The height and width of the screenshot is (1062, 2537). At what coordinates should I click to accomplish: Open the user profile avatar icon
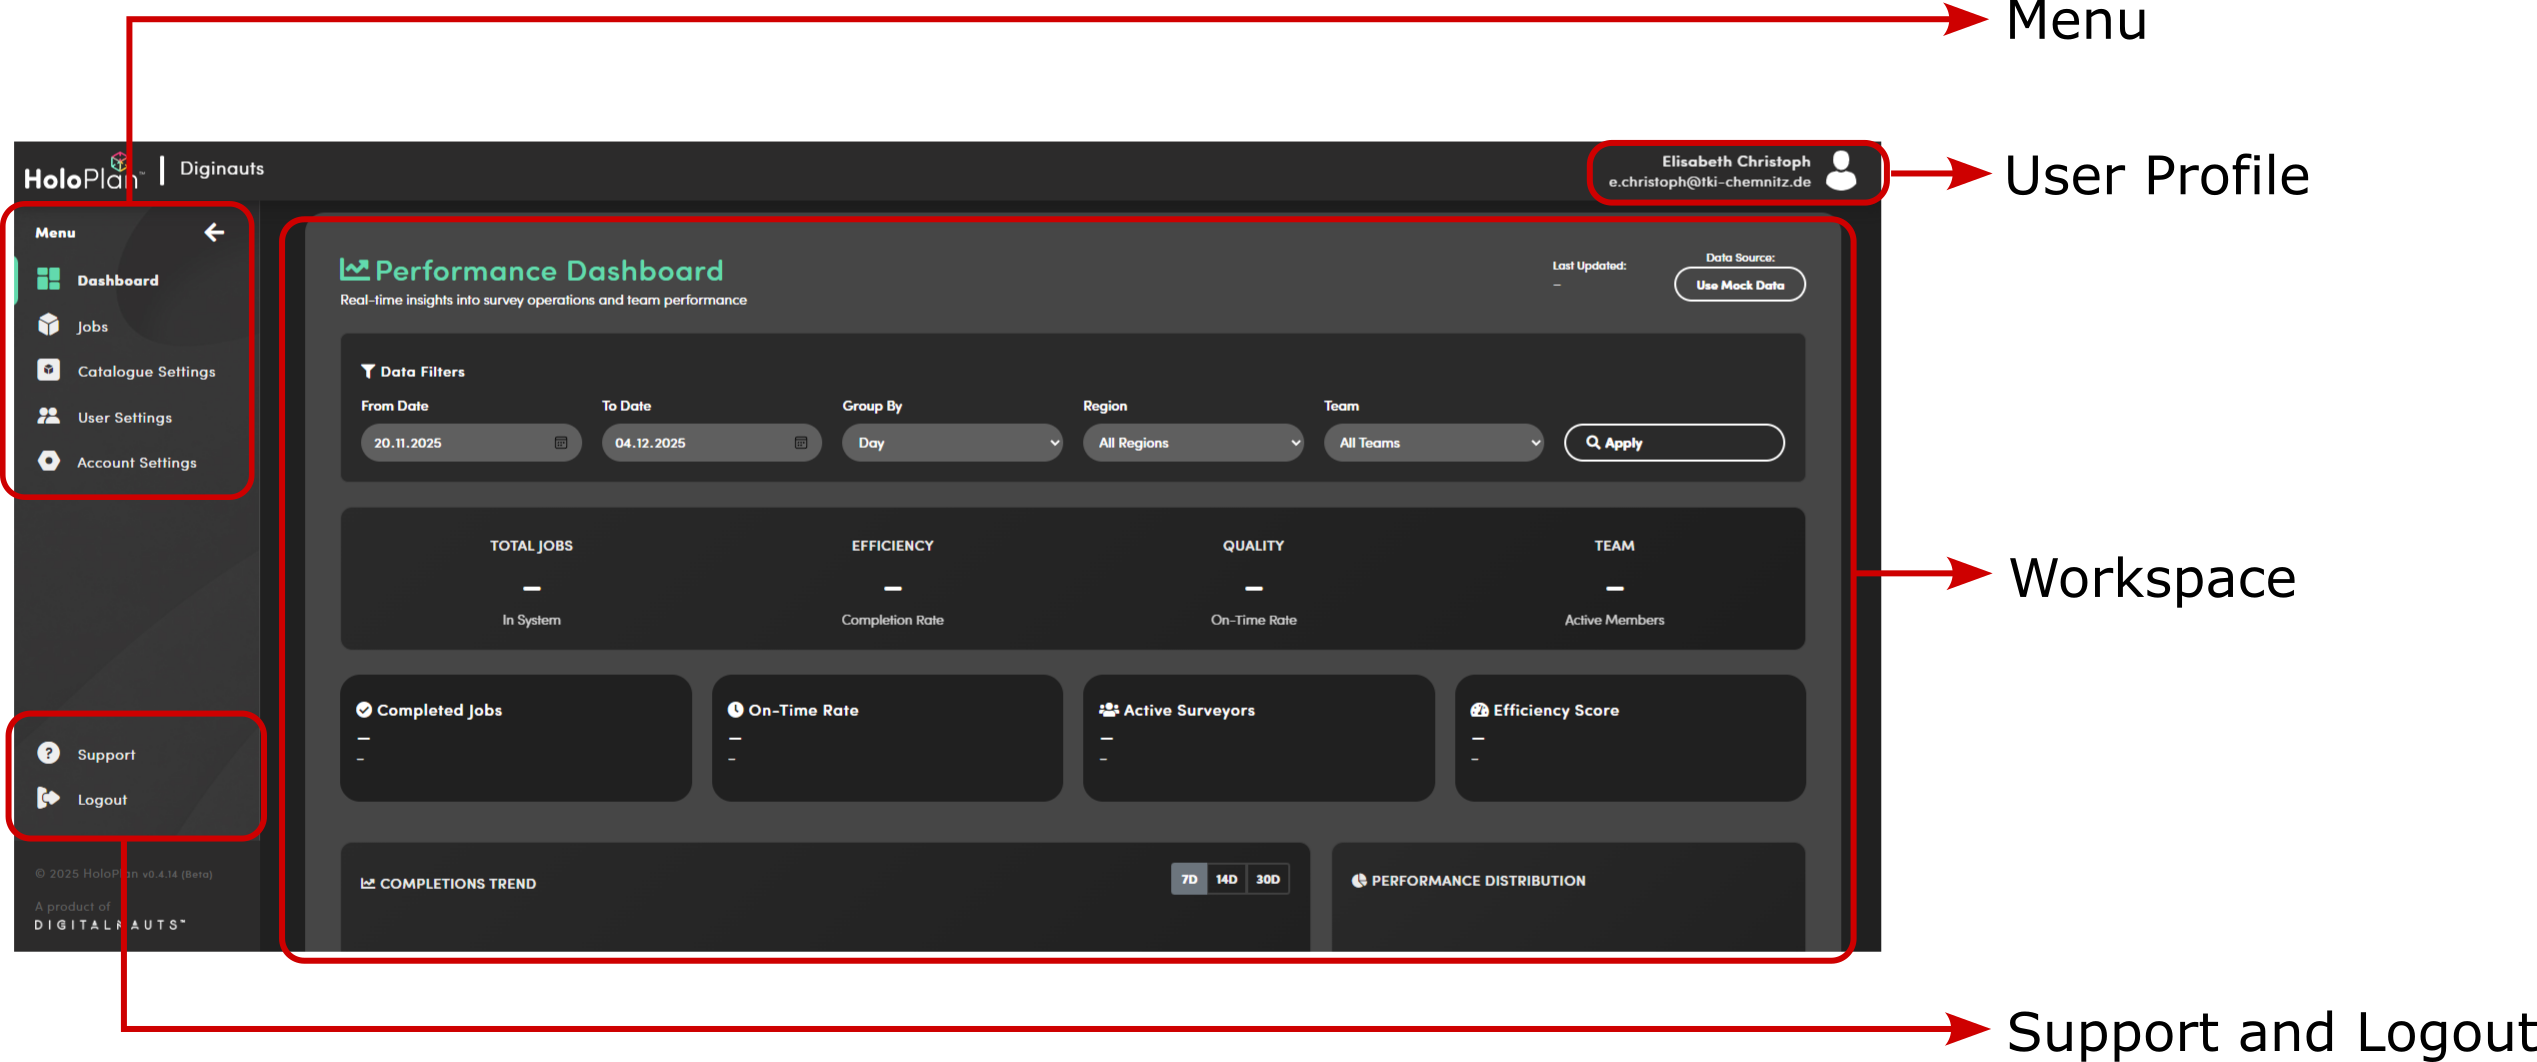pyautogui.click(x=1841, y=172)
